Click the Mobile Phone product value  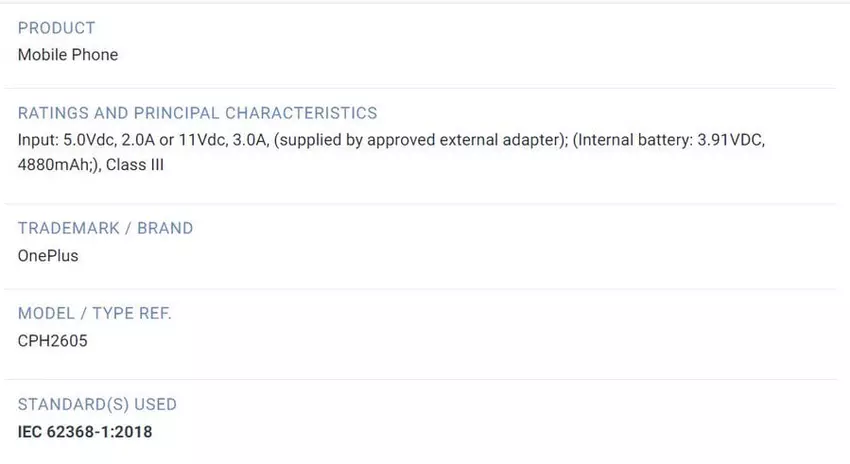pyautogui.click(x=68, y=55)
